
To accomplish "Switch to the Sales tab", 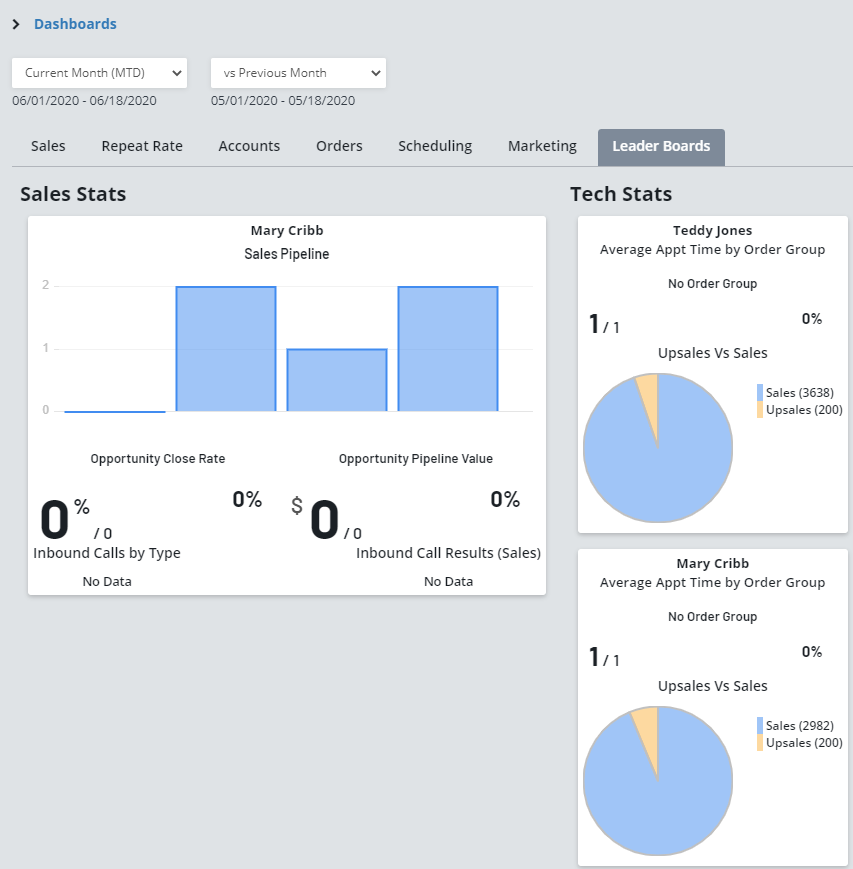I will [x=48, y=146].
